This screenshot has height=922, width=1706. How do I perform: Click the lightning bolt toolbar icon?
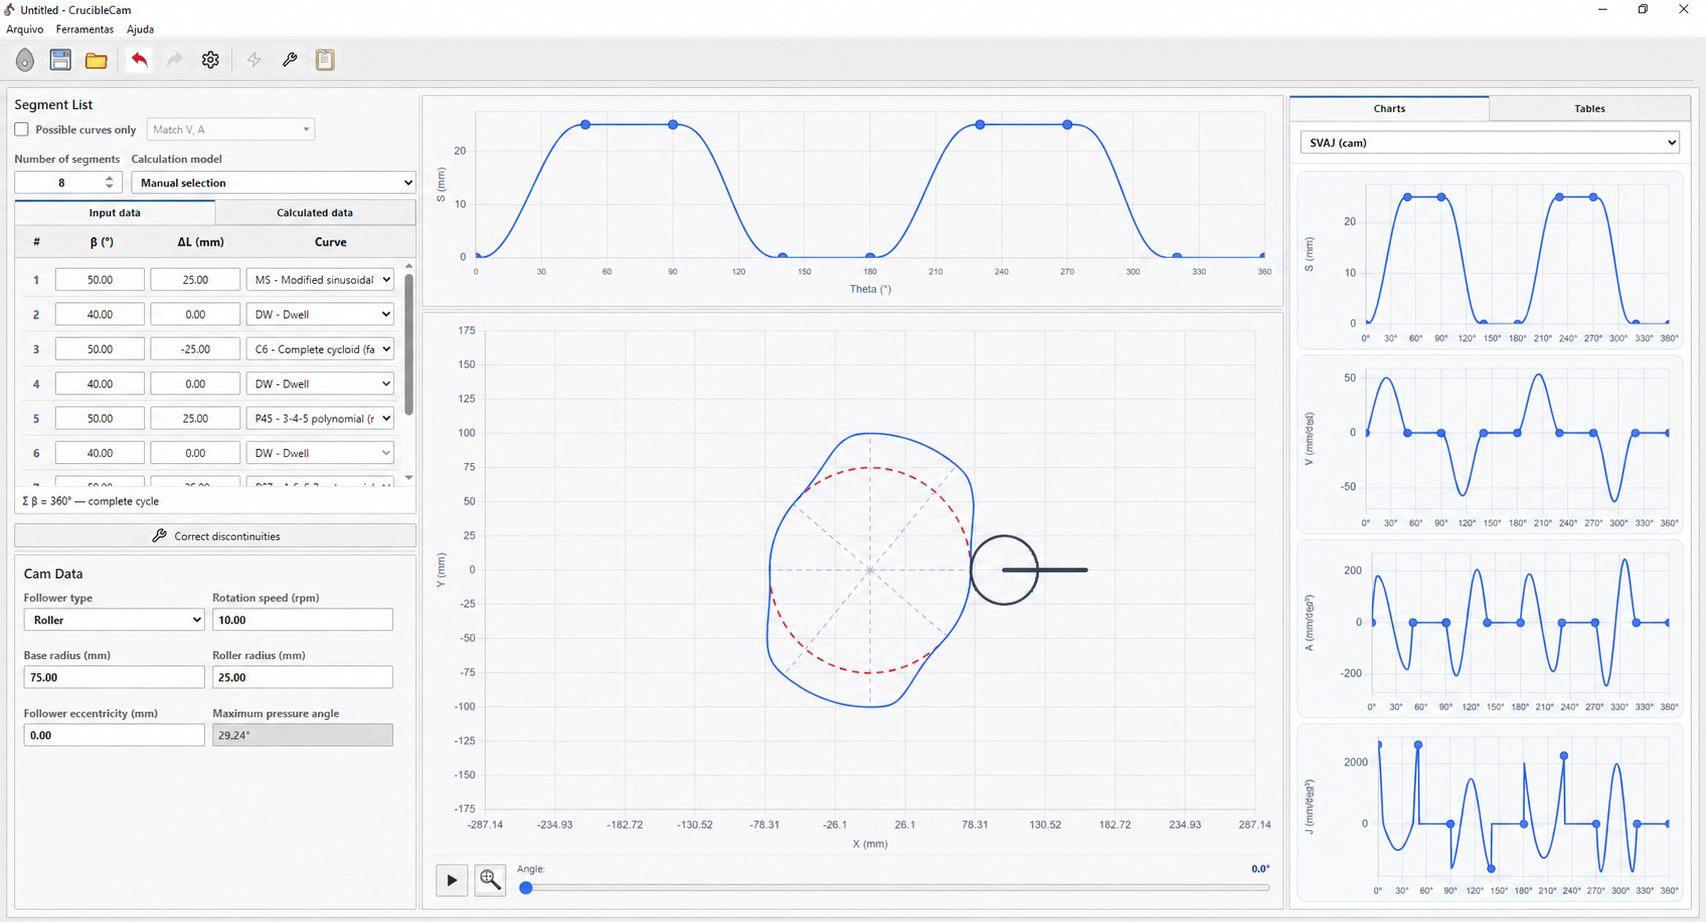[x=254, y=60]
